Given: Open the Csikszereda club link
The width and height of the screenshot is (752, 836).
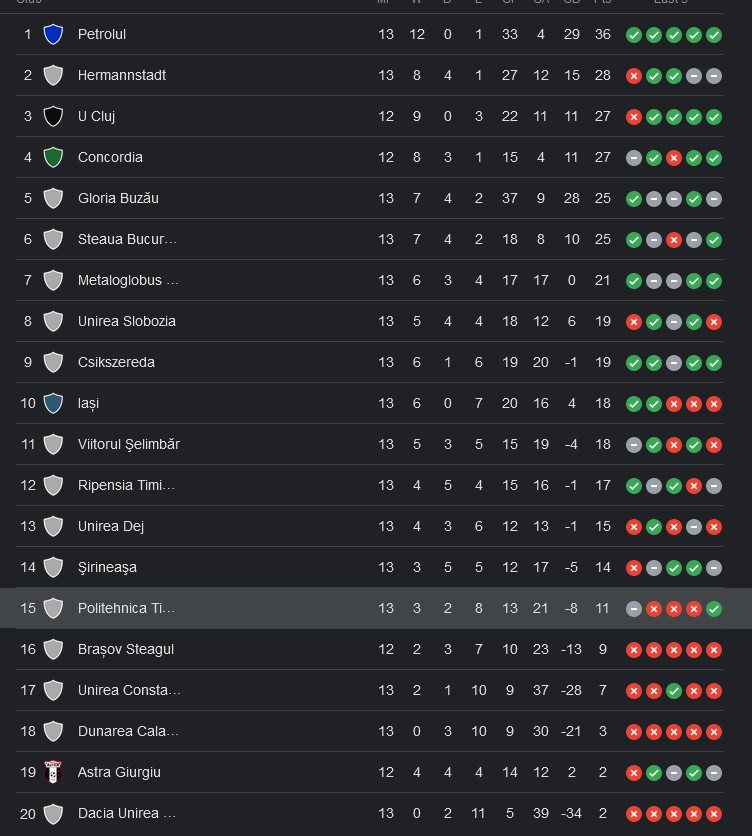Looking at the screenshot, I should [x=116, y=362].
